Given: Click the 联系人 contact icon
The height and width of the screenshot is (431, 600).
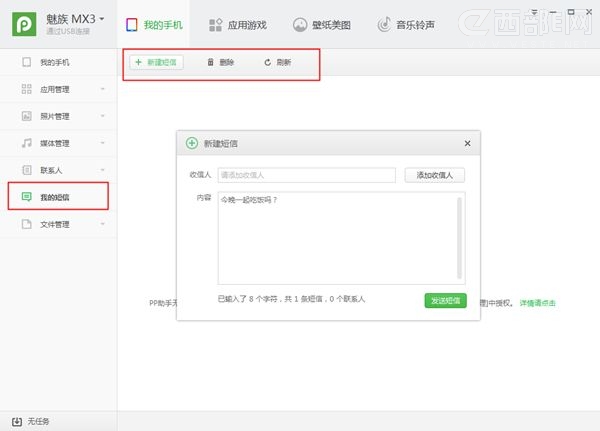Looking at the screenshot, I should [x=27, y=170].
